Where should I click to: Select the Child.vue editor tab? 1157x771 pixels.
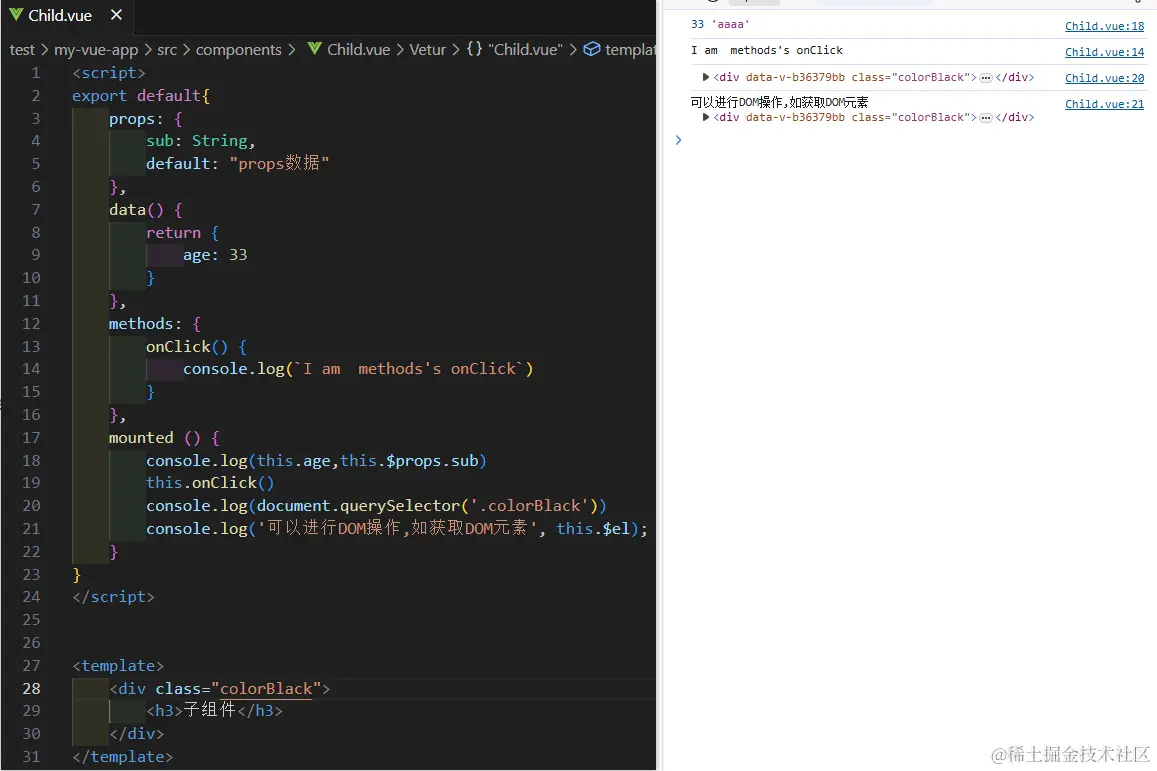[x=66, y=15]
